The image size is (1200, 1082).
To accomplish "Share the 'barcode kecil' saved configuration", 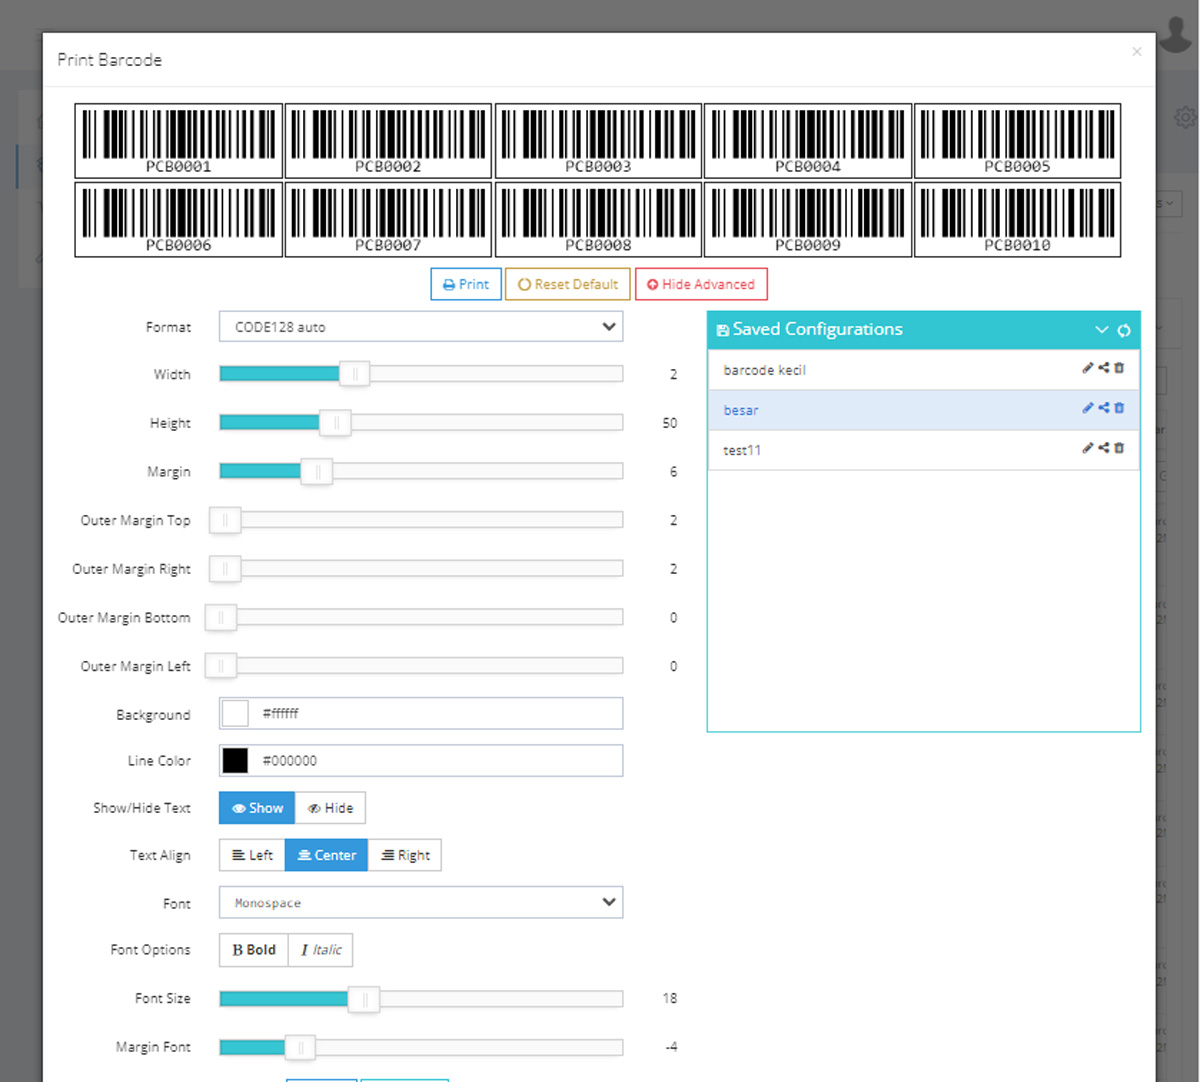I will [x=1104, y=368].
